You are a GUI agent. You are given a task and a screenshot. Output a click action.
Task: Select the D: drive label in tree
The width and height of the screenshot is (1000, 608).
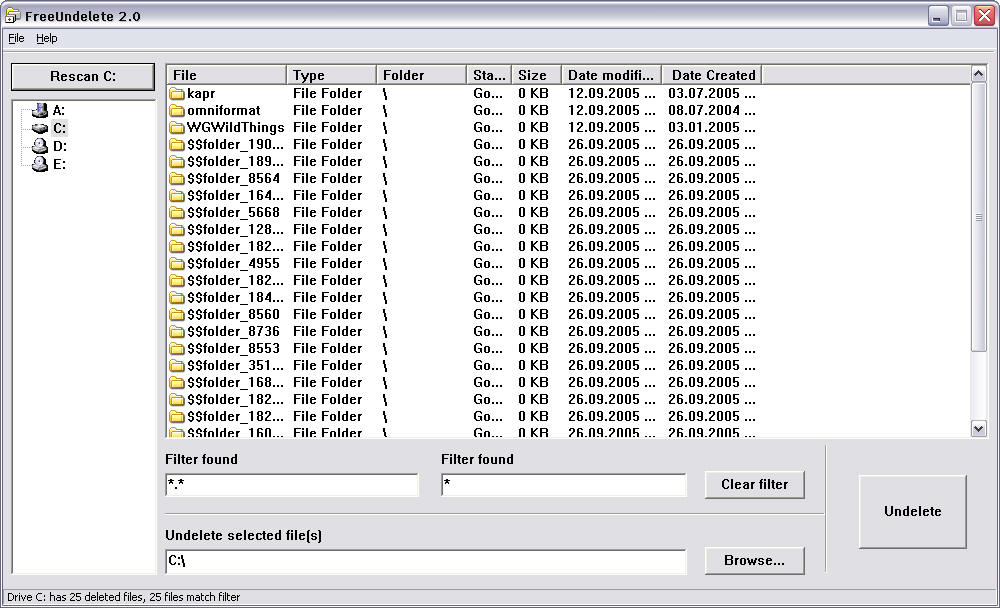pyautogui.click(x=59, y=146)
